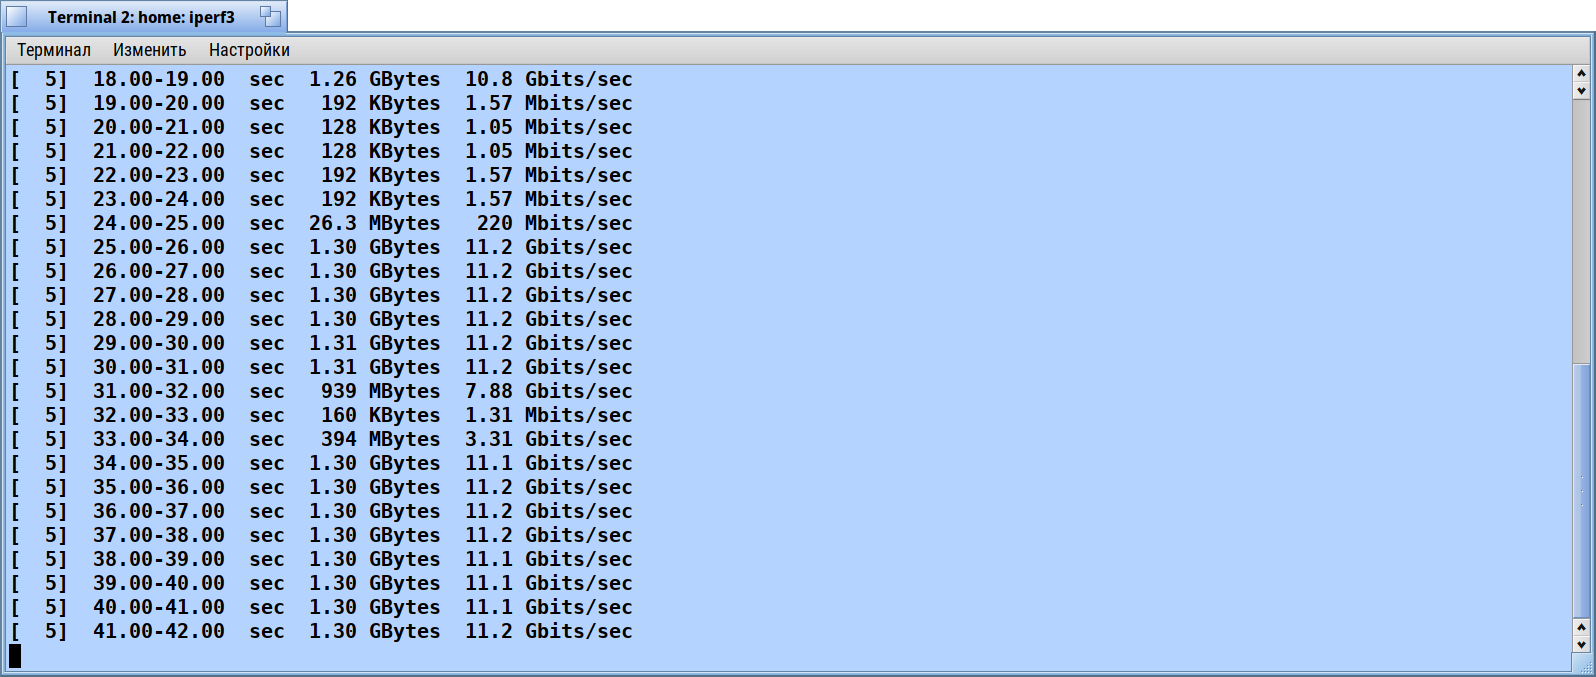Click the 394 MBytes value
Viewport: 1596px width, 677px height.
pos(381,439)
